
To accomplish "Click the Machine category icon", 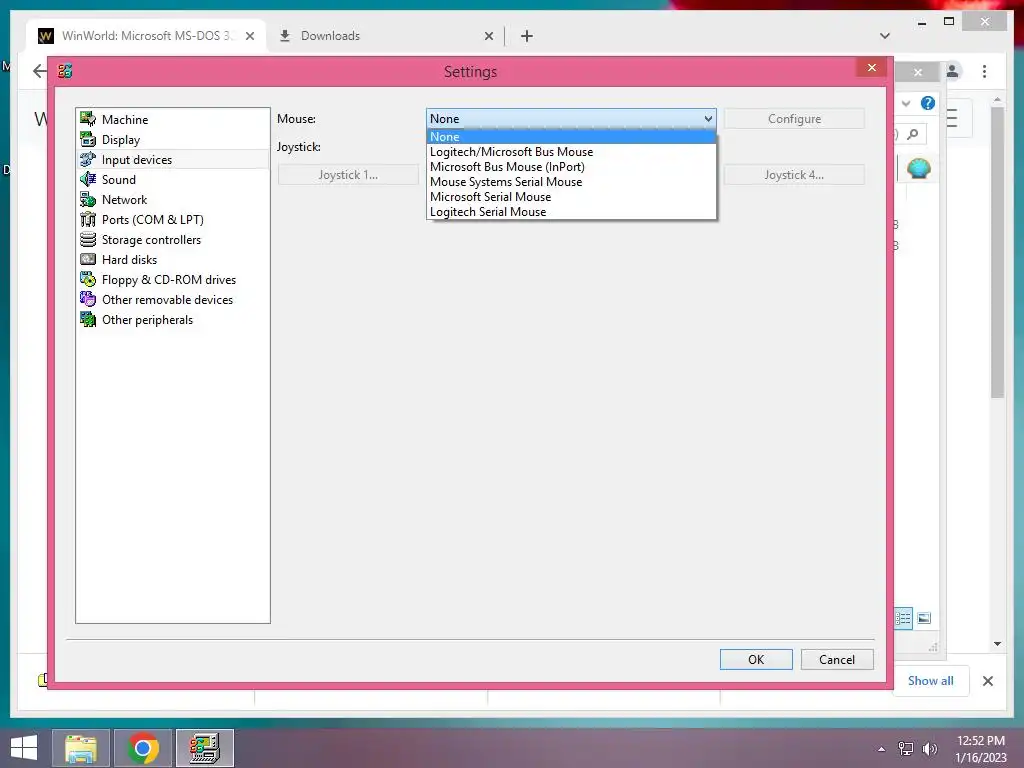I will pyautogui.click(x=88, y=119).
